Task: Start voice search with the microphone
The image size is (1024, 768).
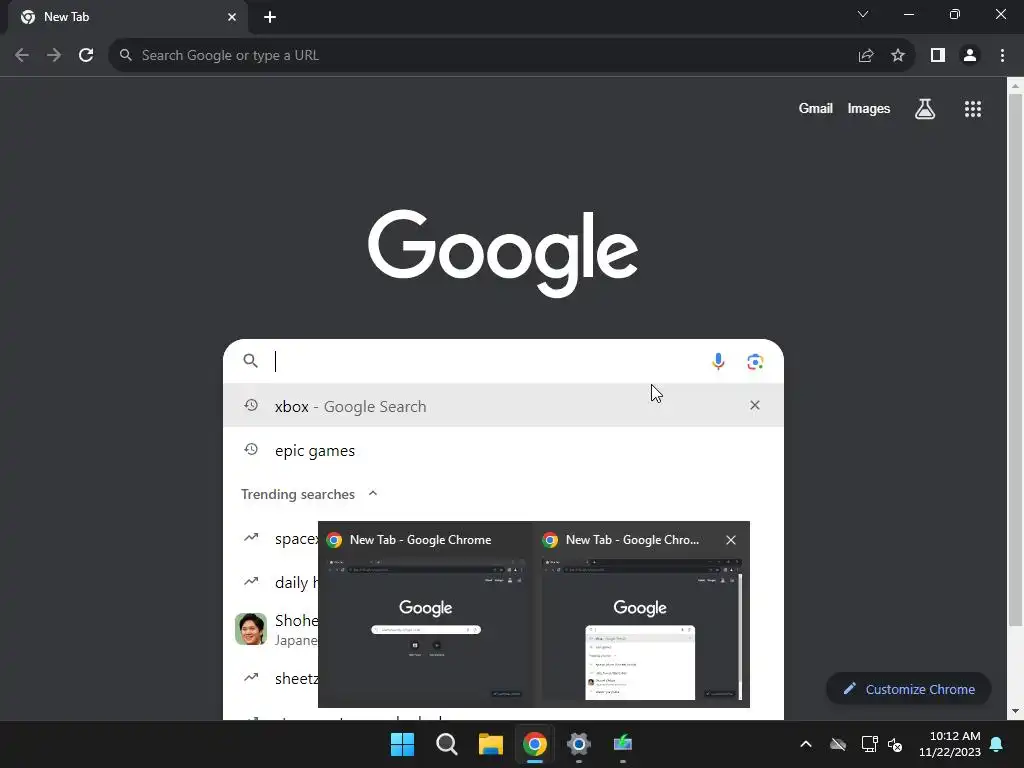Action: pos(718,361)
